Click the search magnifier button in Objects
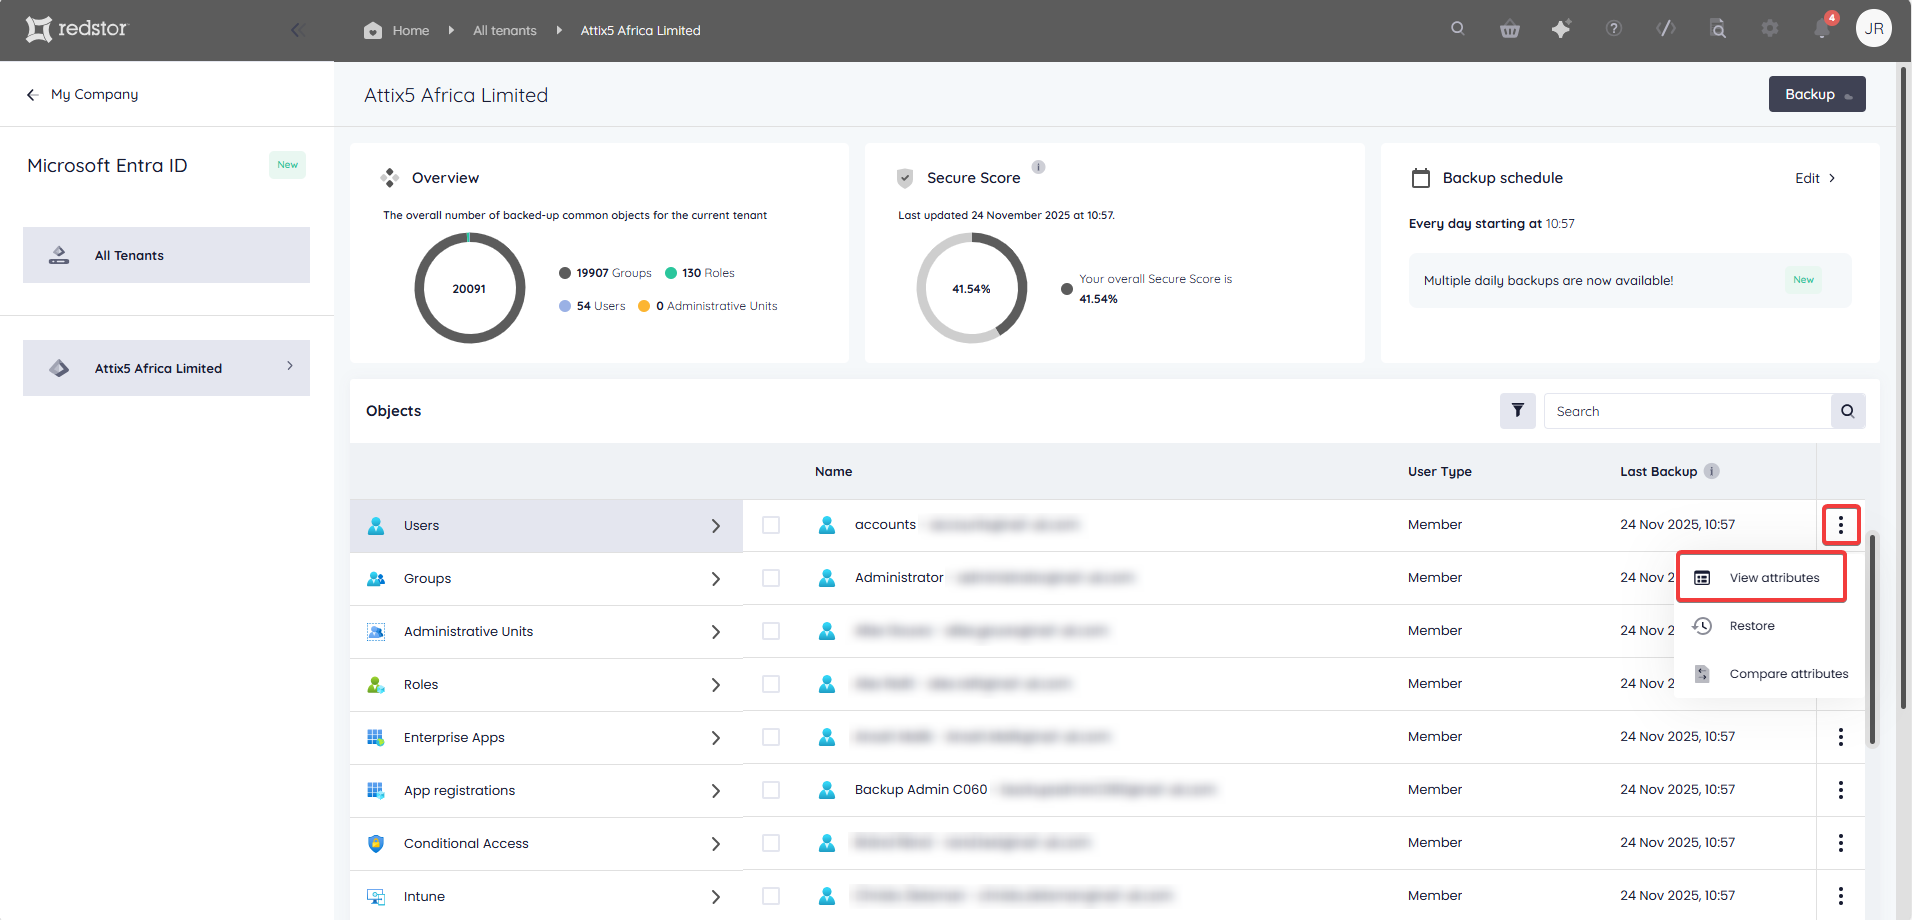1912x920 pixels. pos(1848,411)
